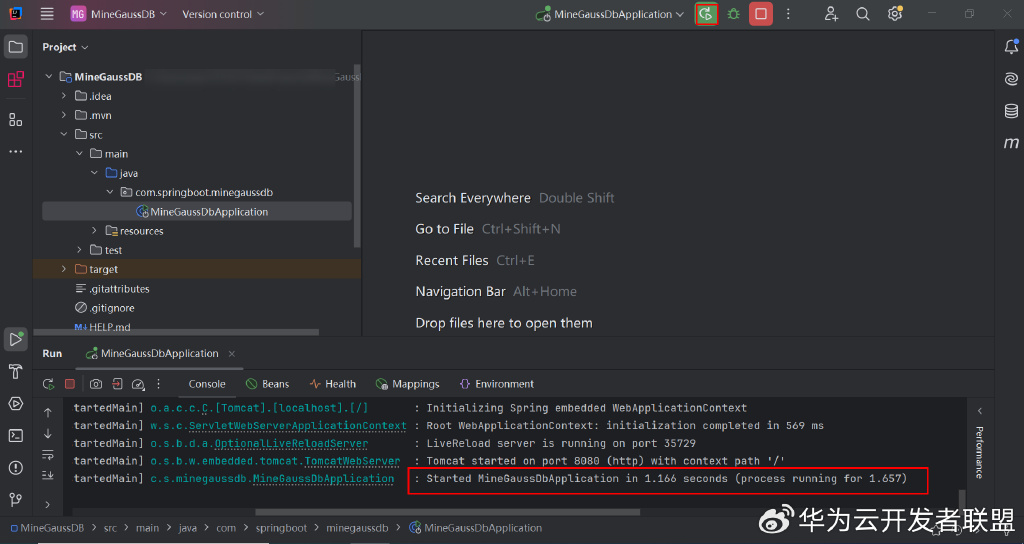The width and height of the screenshot is (1024, 544).
Task: Switch to the Mappings tab
Action: 408,384
